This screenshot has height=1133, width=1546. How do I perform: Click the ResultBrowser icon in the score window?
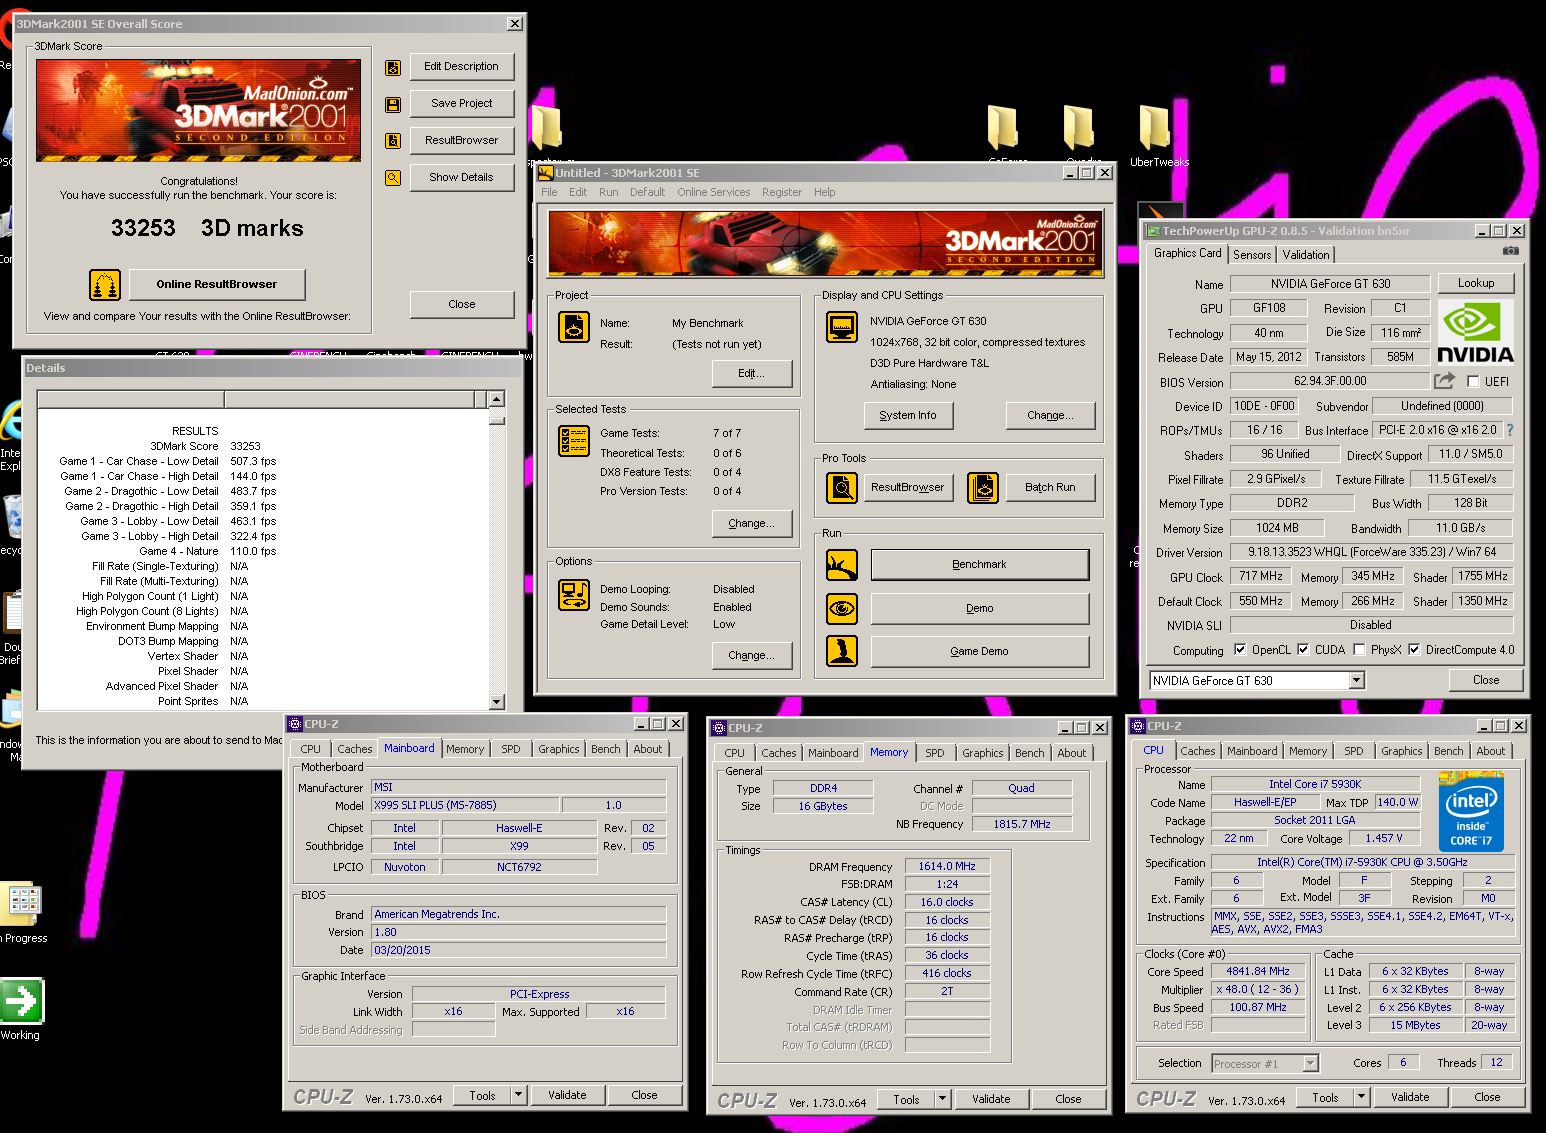pos(393,141)
